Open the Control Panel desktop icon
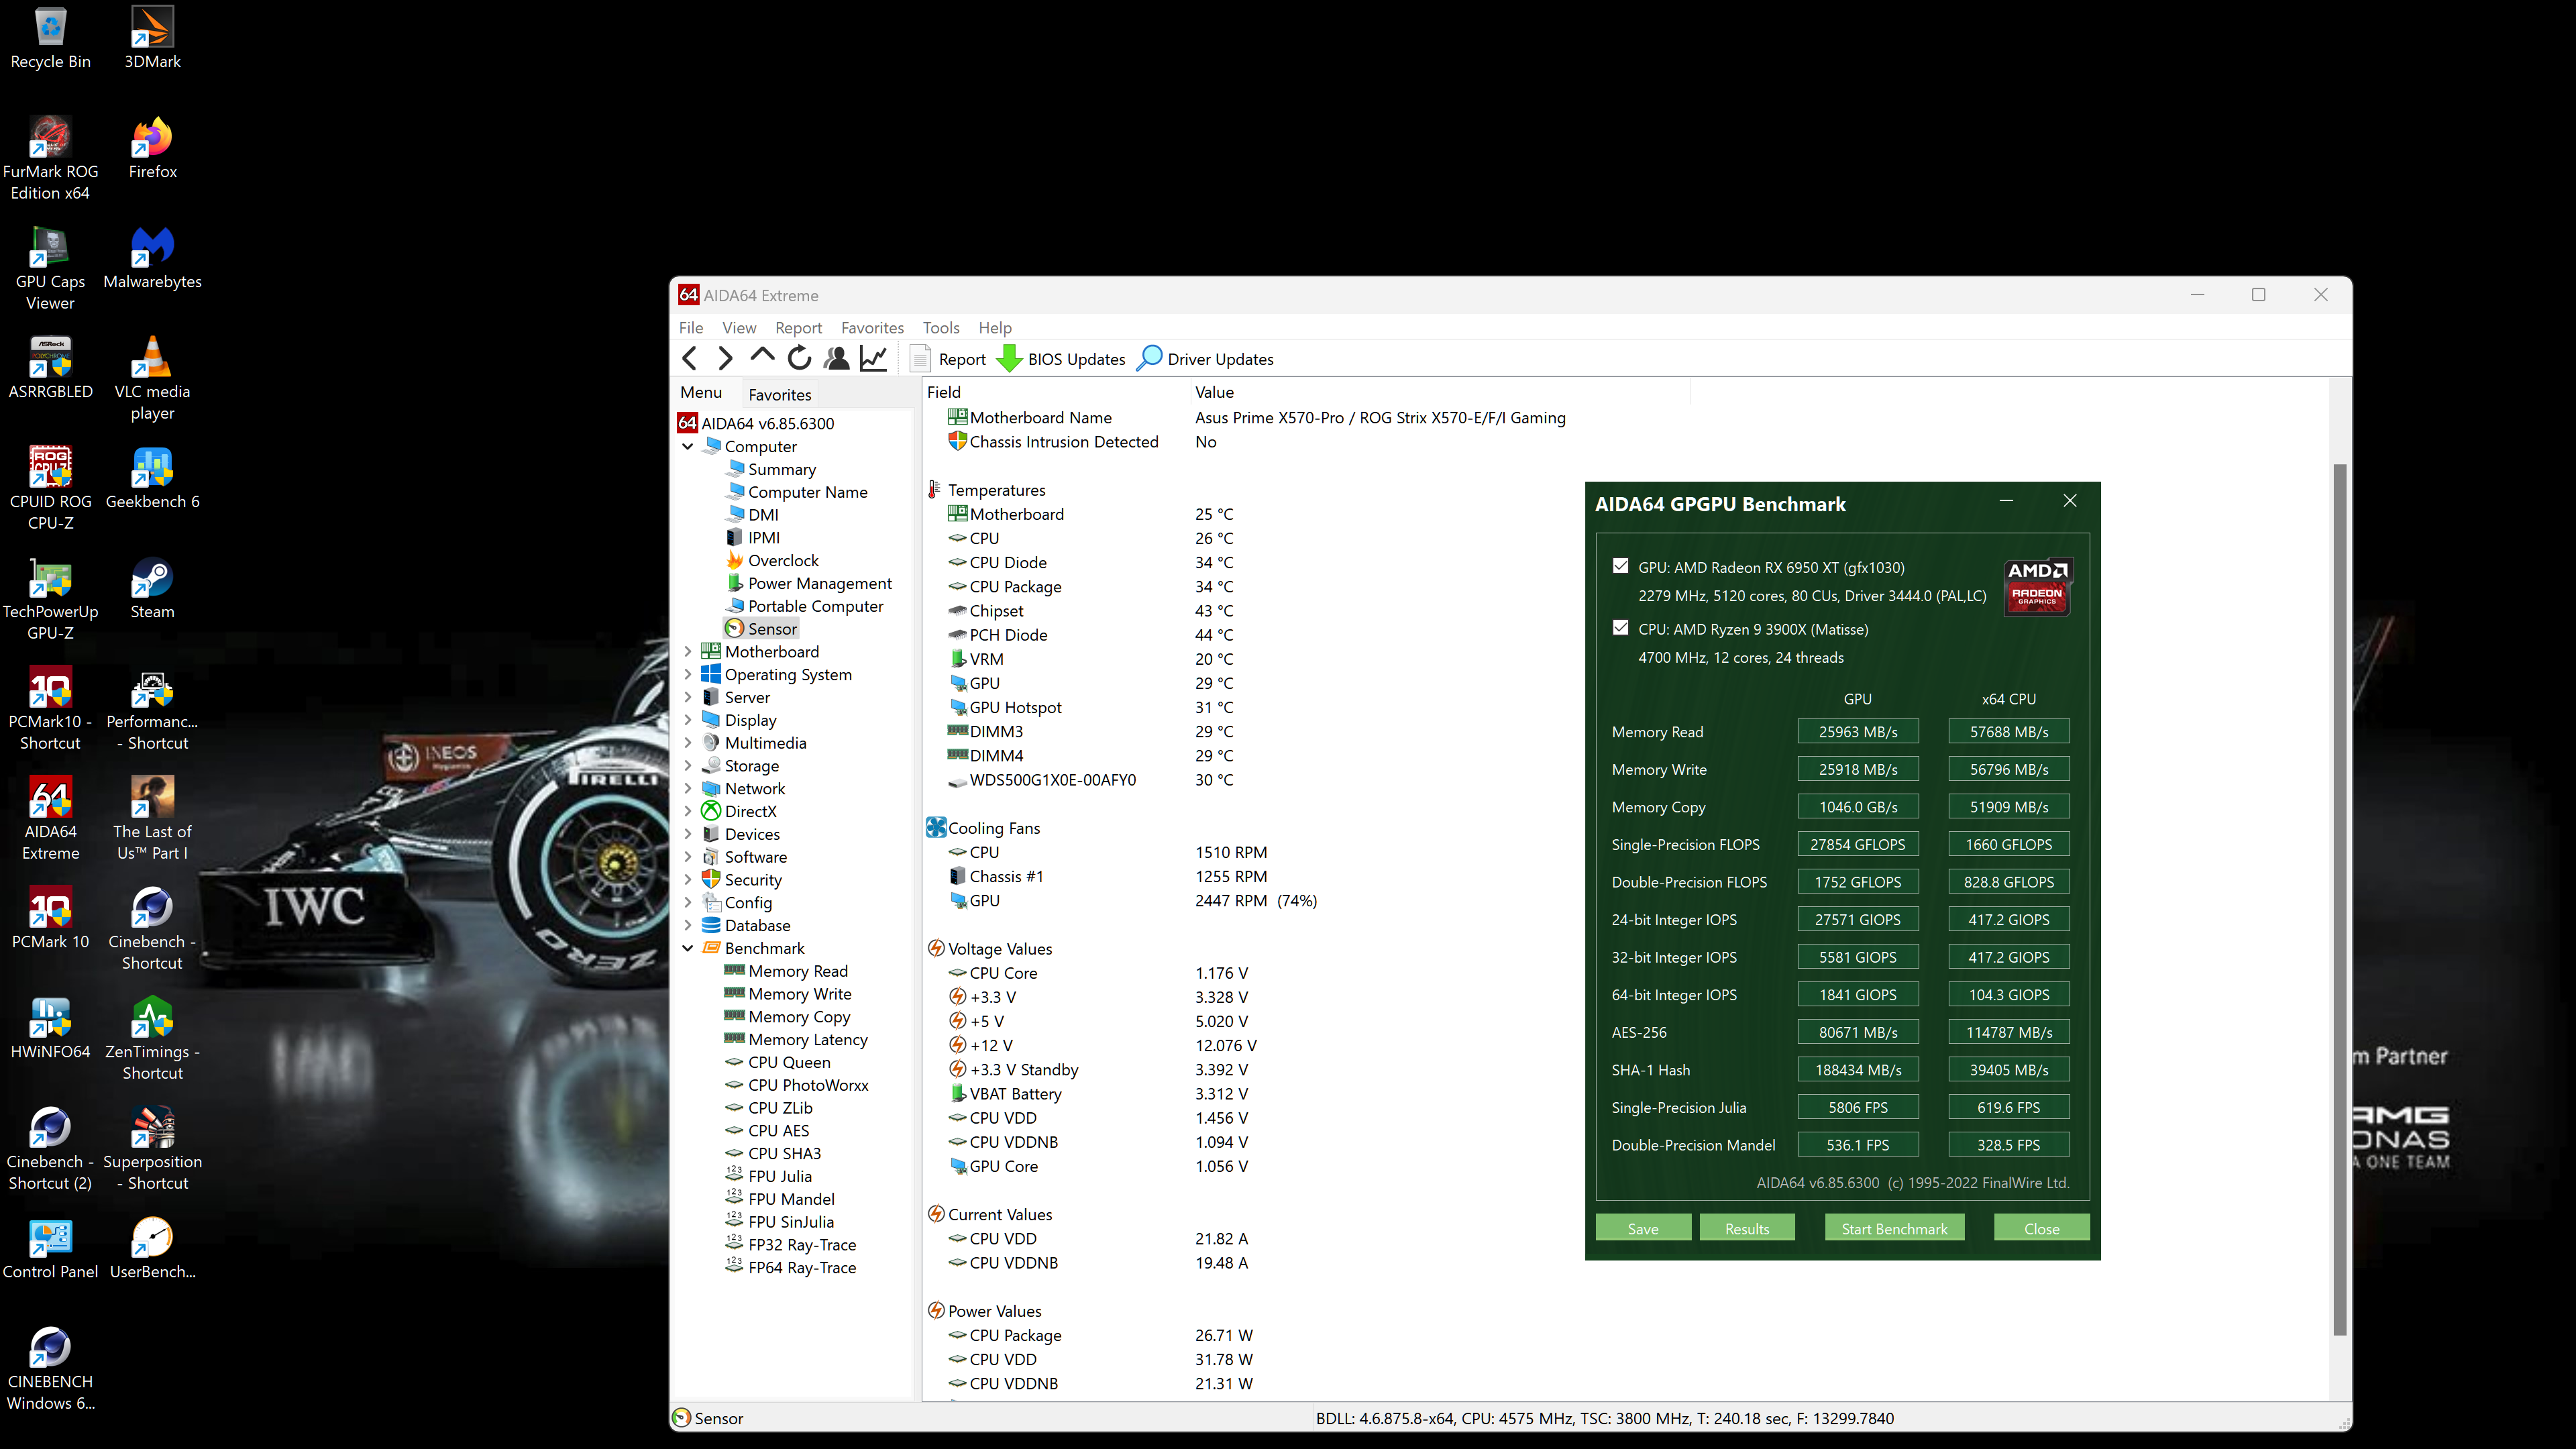Image resolution: width=2576 pixels, height=1449 pixels. pyautogui.click(x=50, y=1250)
